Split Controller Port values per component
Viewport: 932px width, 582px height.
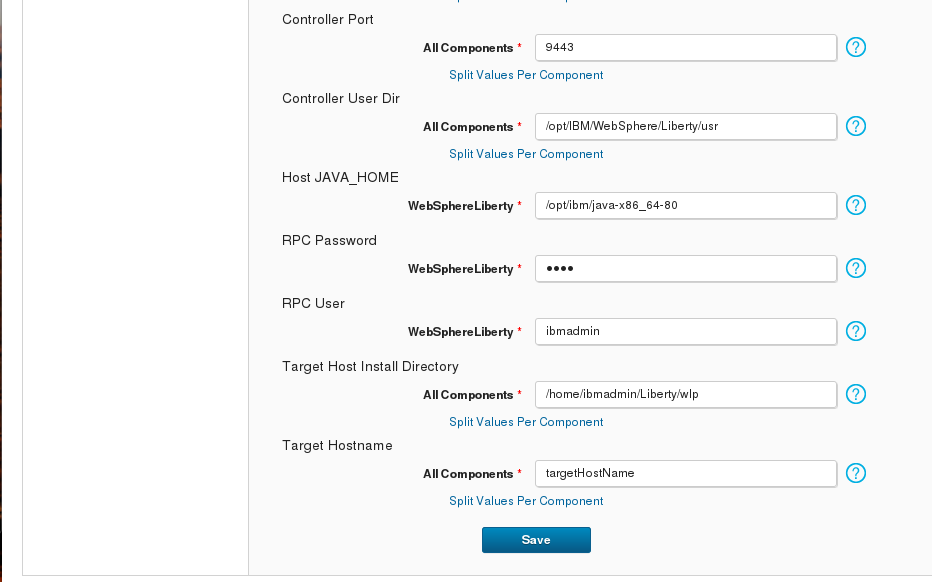[526, 75]
